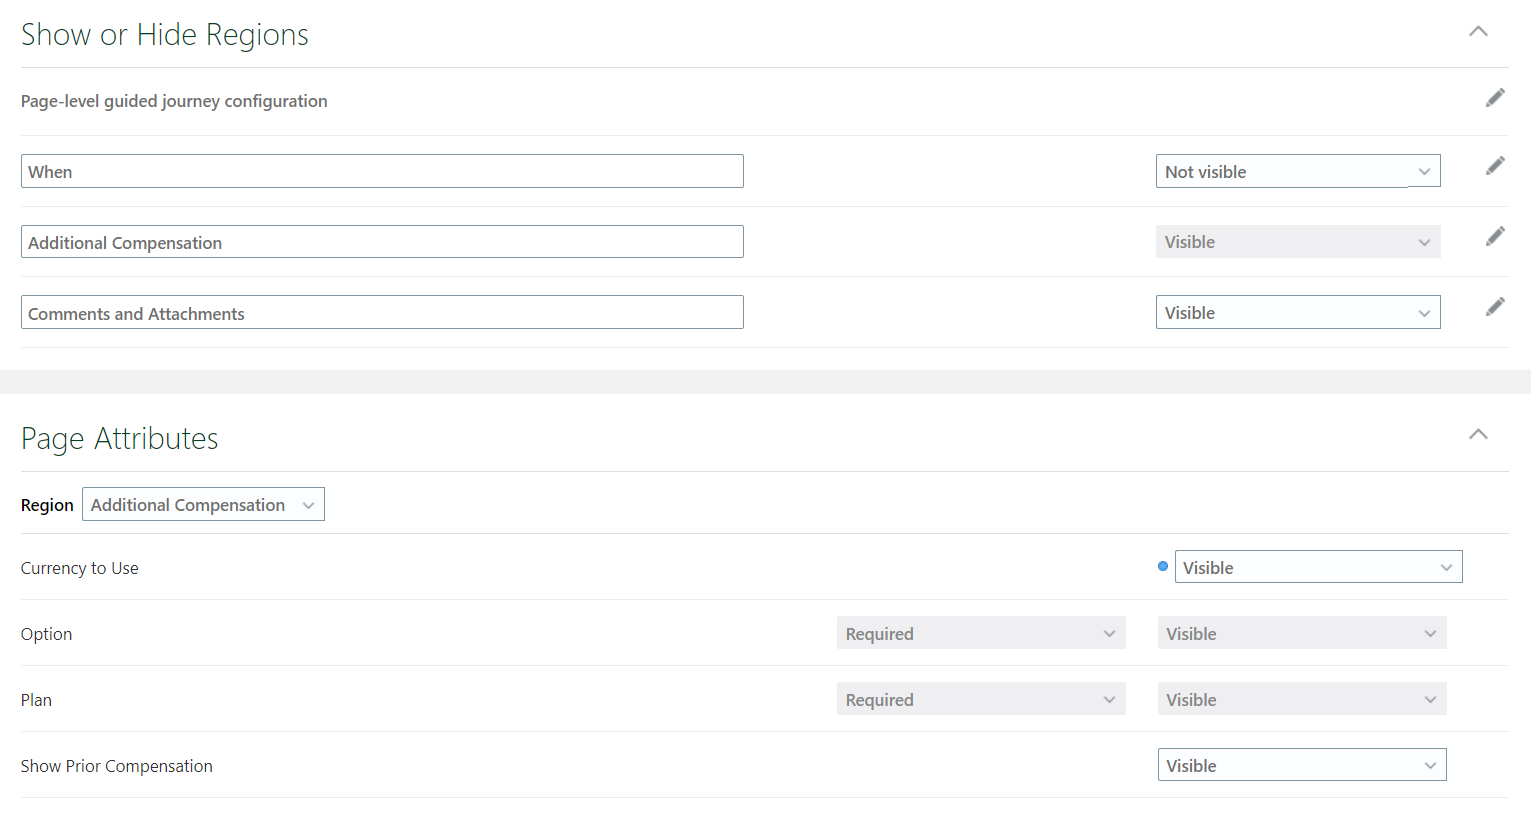Open the Currency to Use visibility dropdown
The height and width of the screenshot is (820, 1531).
coord(1318,566)
